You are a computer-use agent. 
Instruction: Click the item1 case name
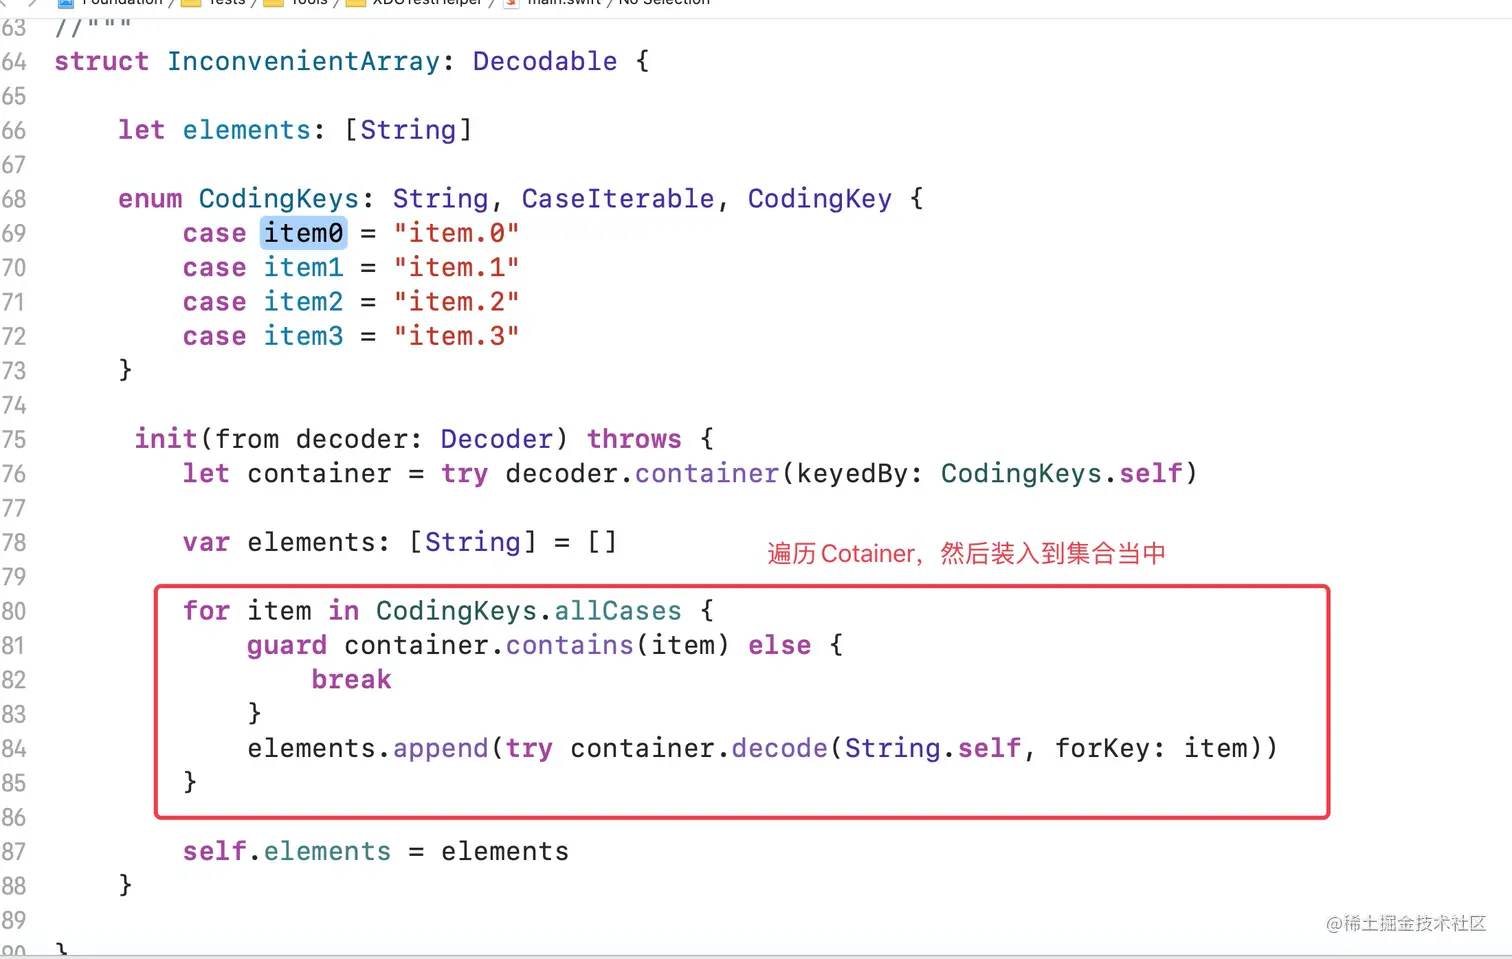304,267
